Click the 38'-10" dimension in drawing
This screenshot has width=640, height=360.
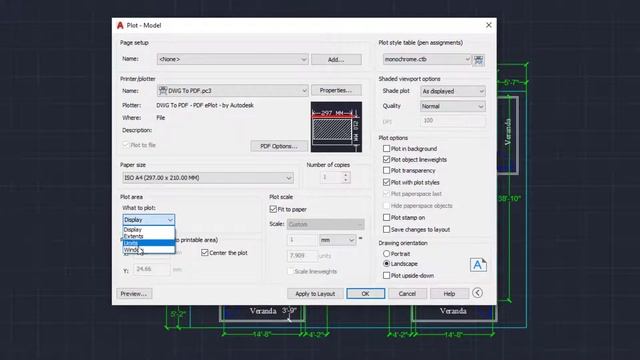click(509, 199)
